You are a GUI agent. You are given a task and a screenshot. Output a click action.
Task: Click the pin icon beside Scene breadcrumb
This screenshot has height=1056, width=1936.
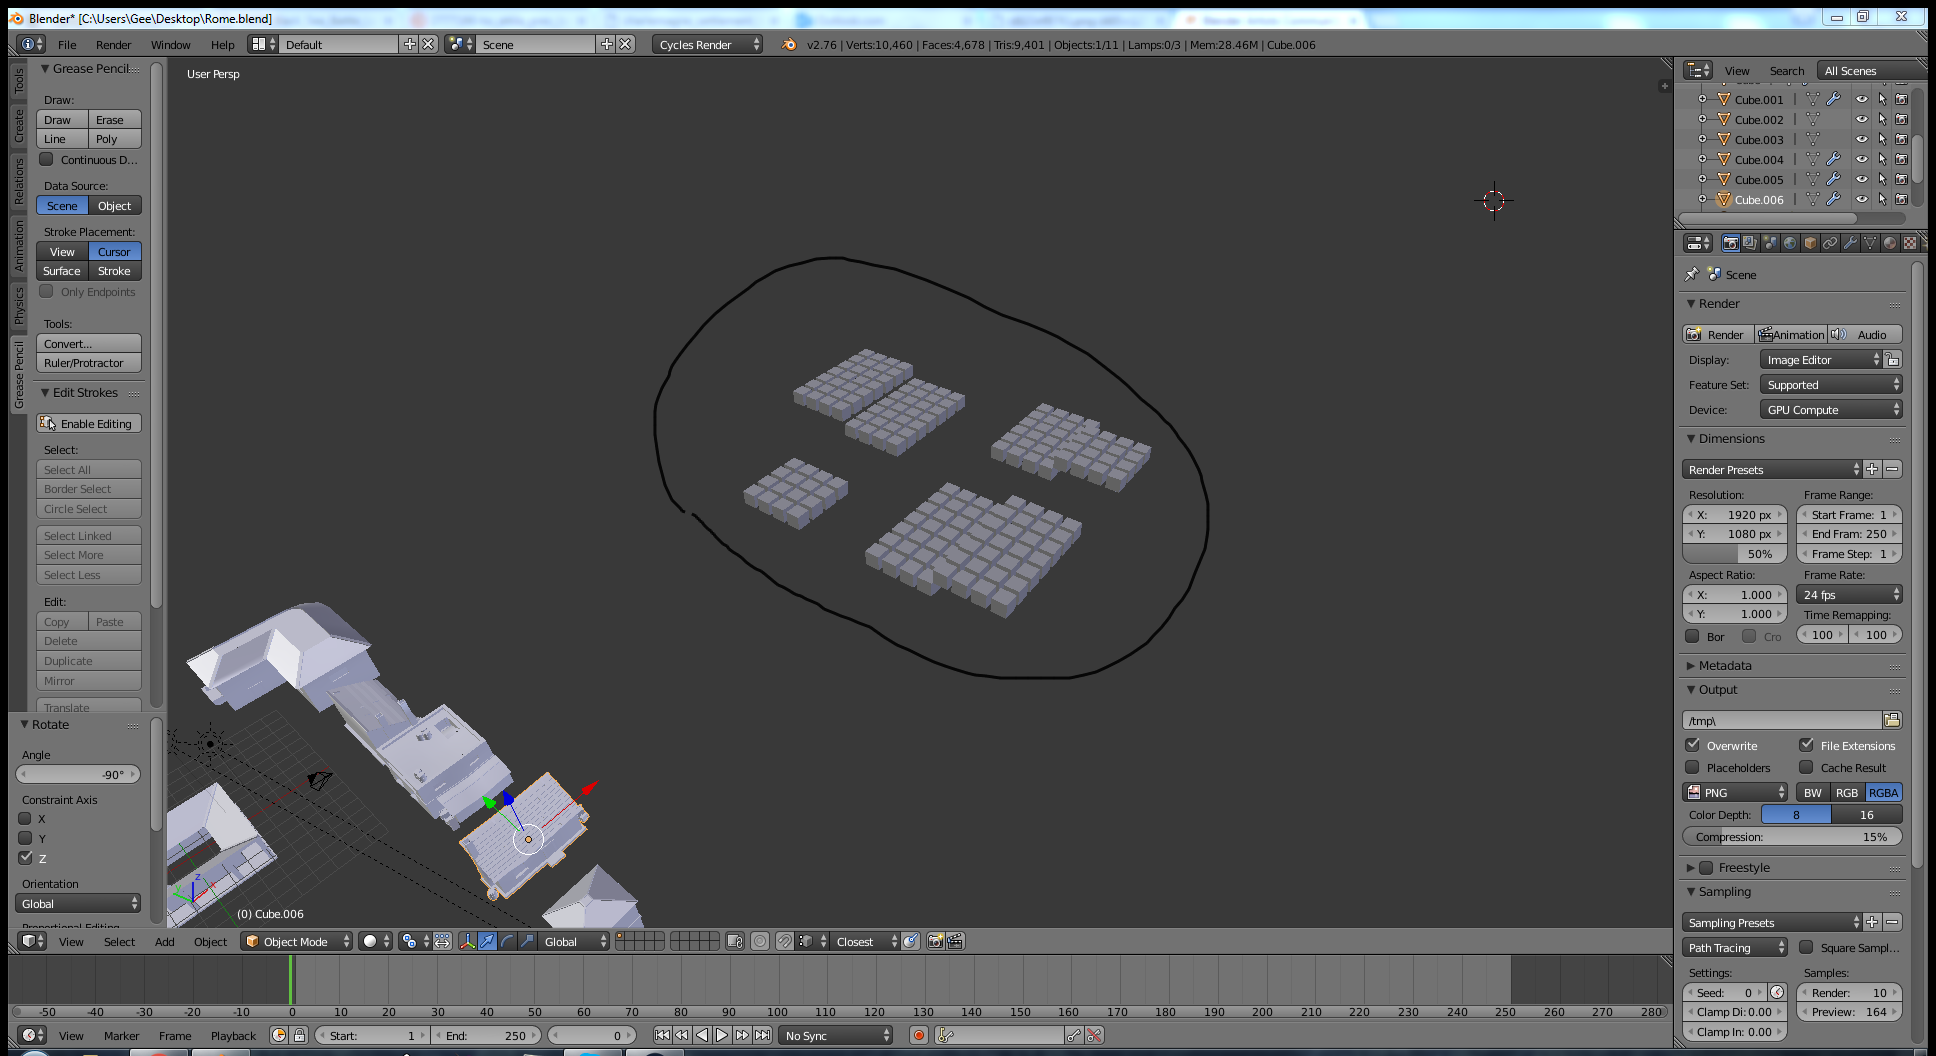[1691, 274]
